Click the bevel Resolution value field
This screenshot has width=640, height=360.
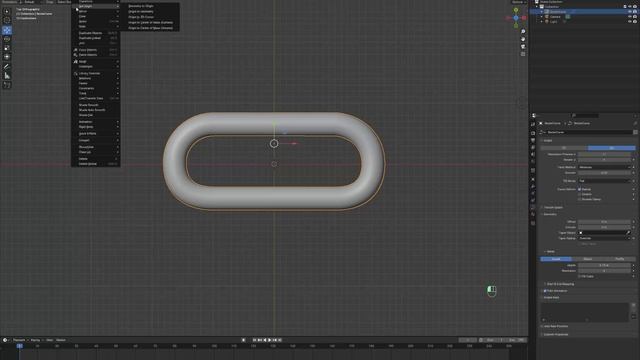point(604,271)
